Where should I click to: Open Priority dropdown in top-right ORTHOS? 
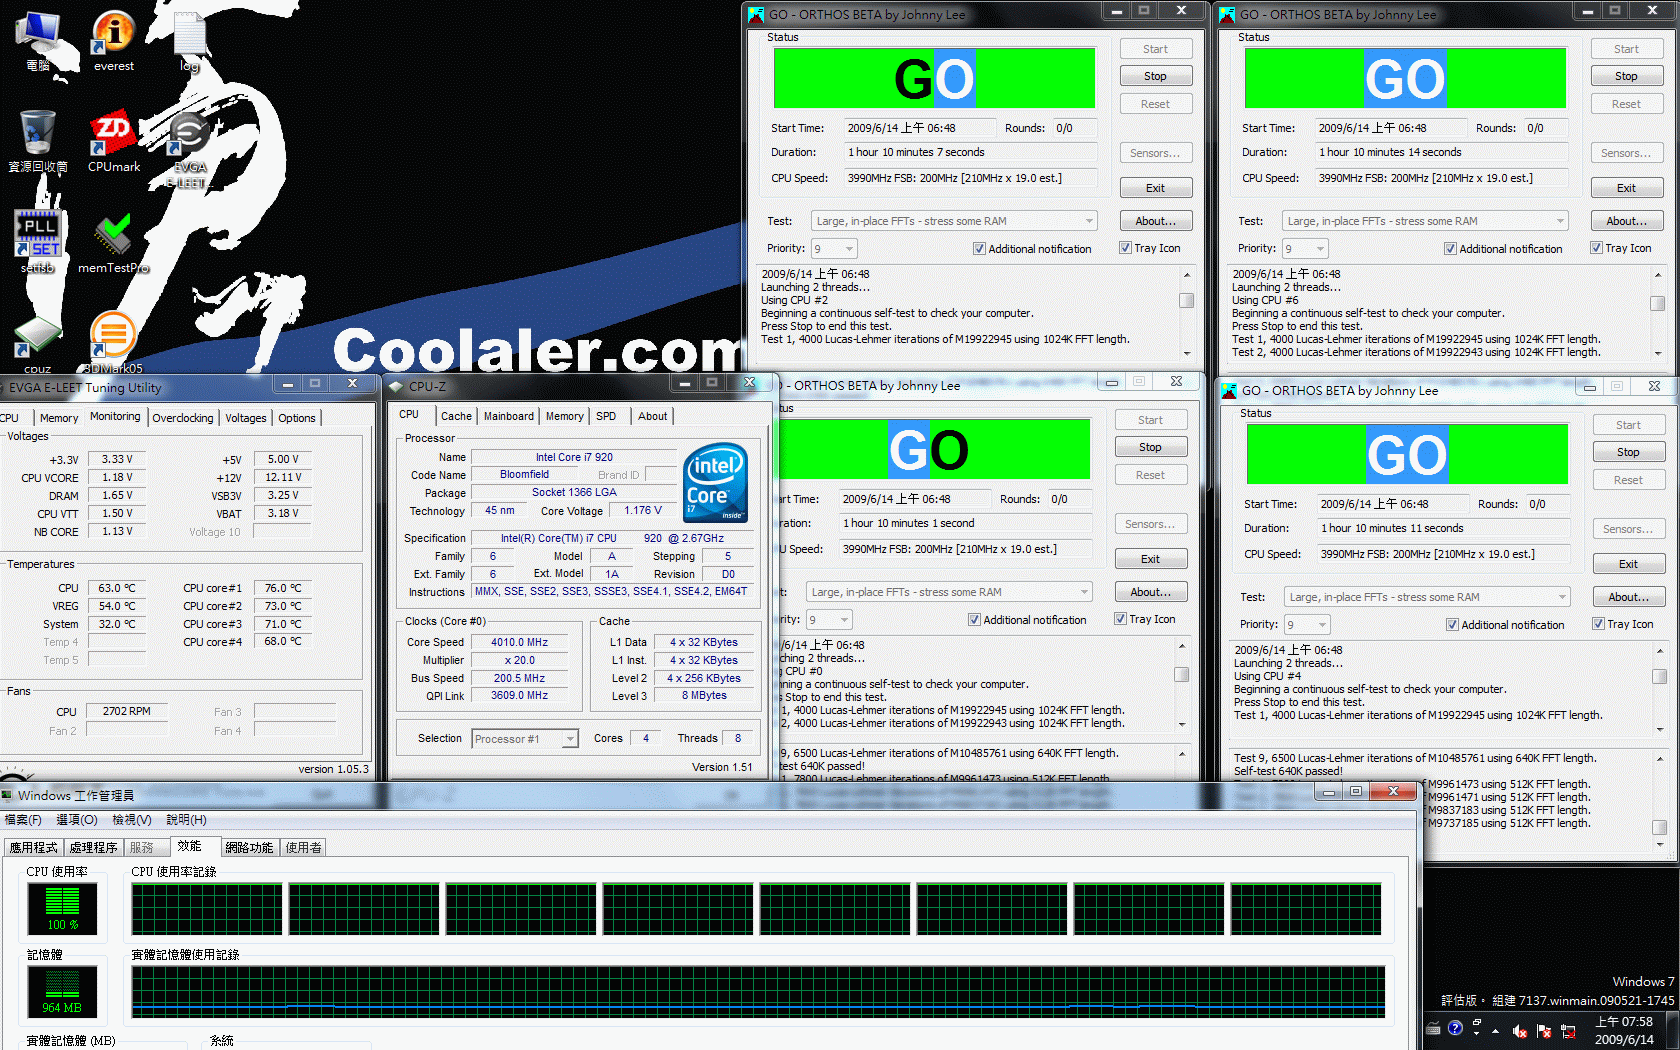(x=1305, y=248)
